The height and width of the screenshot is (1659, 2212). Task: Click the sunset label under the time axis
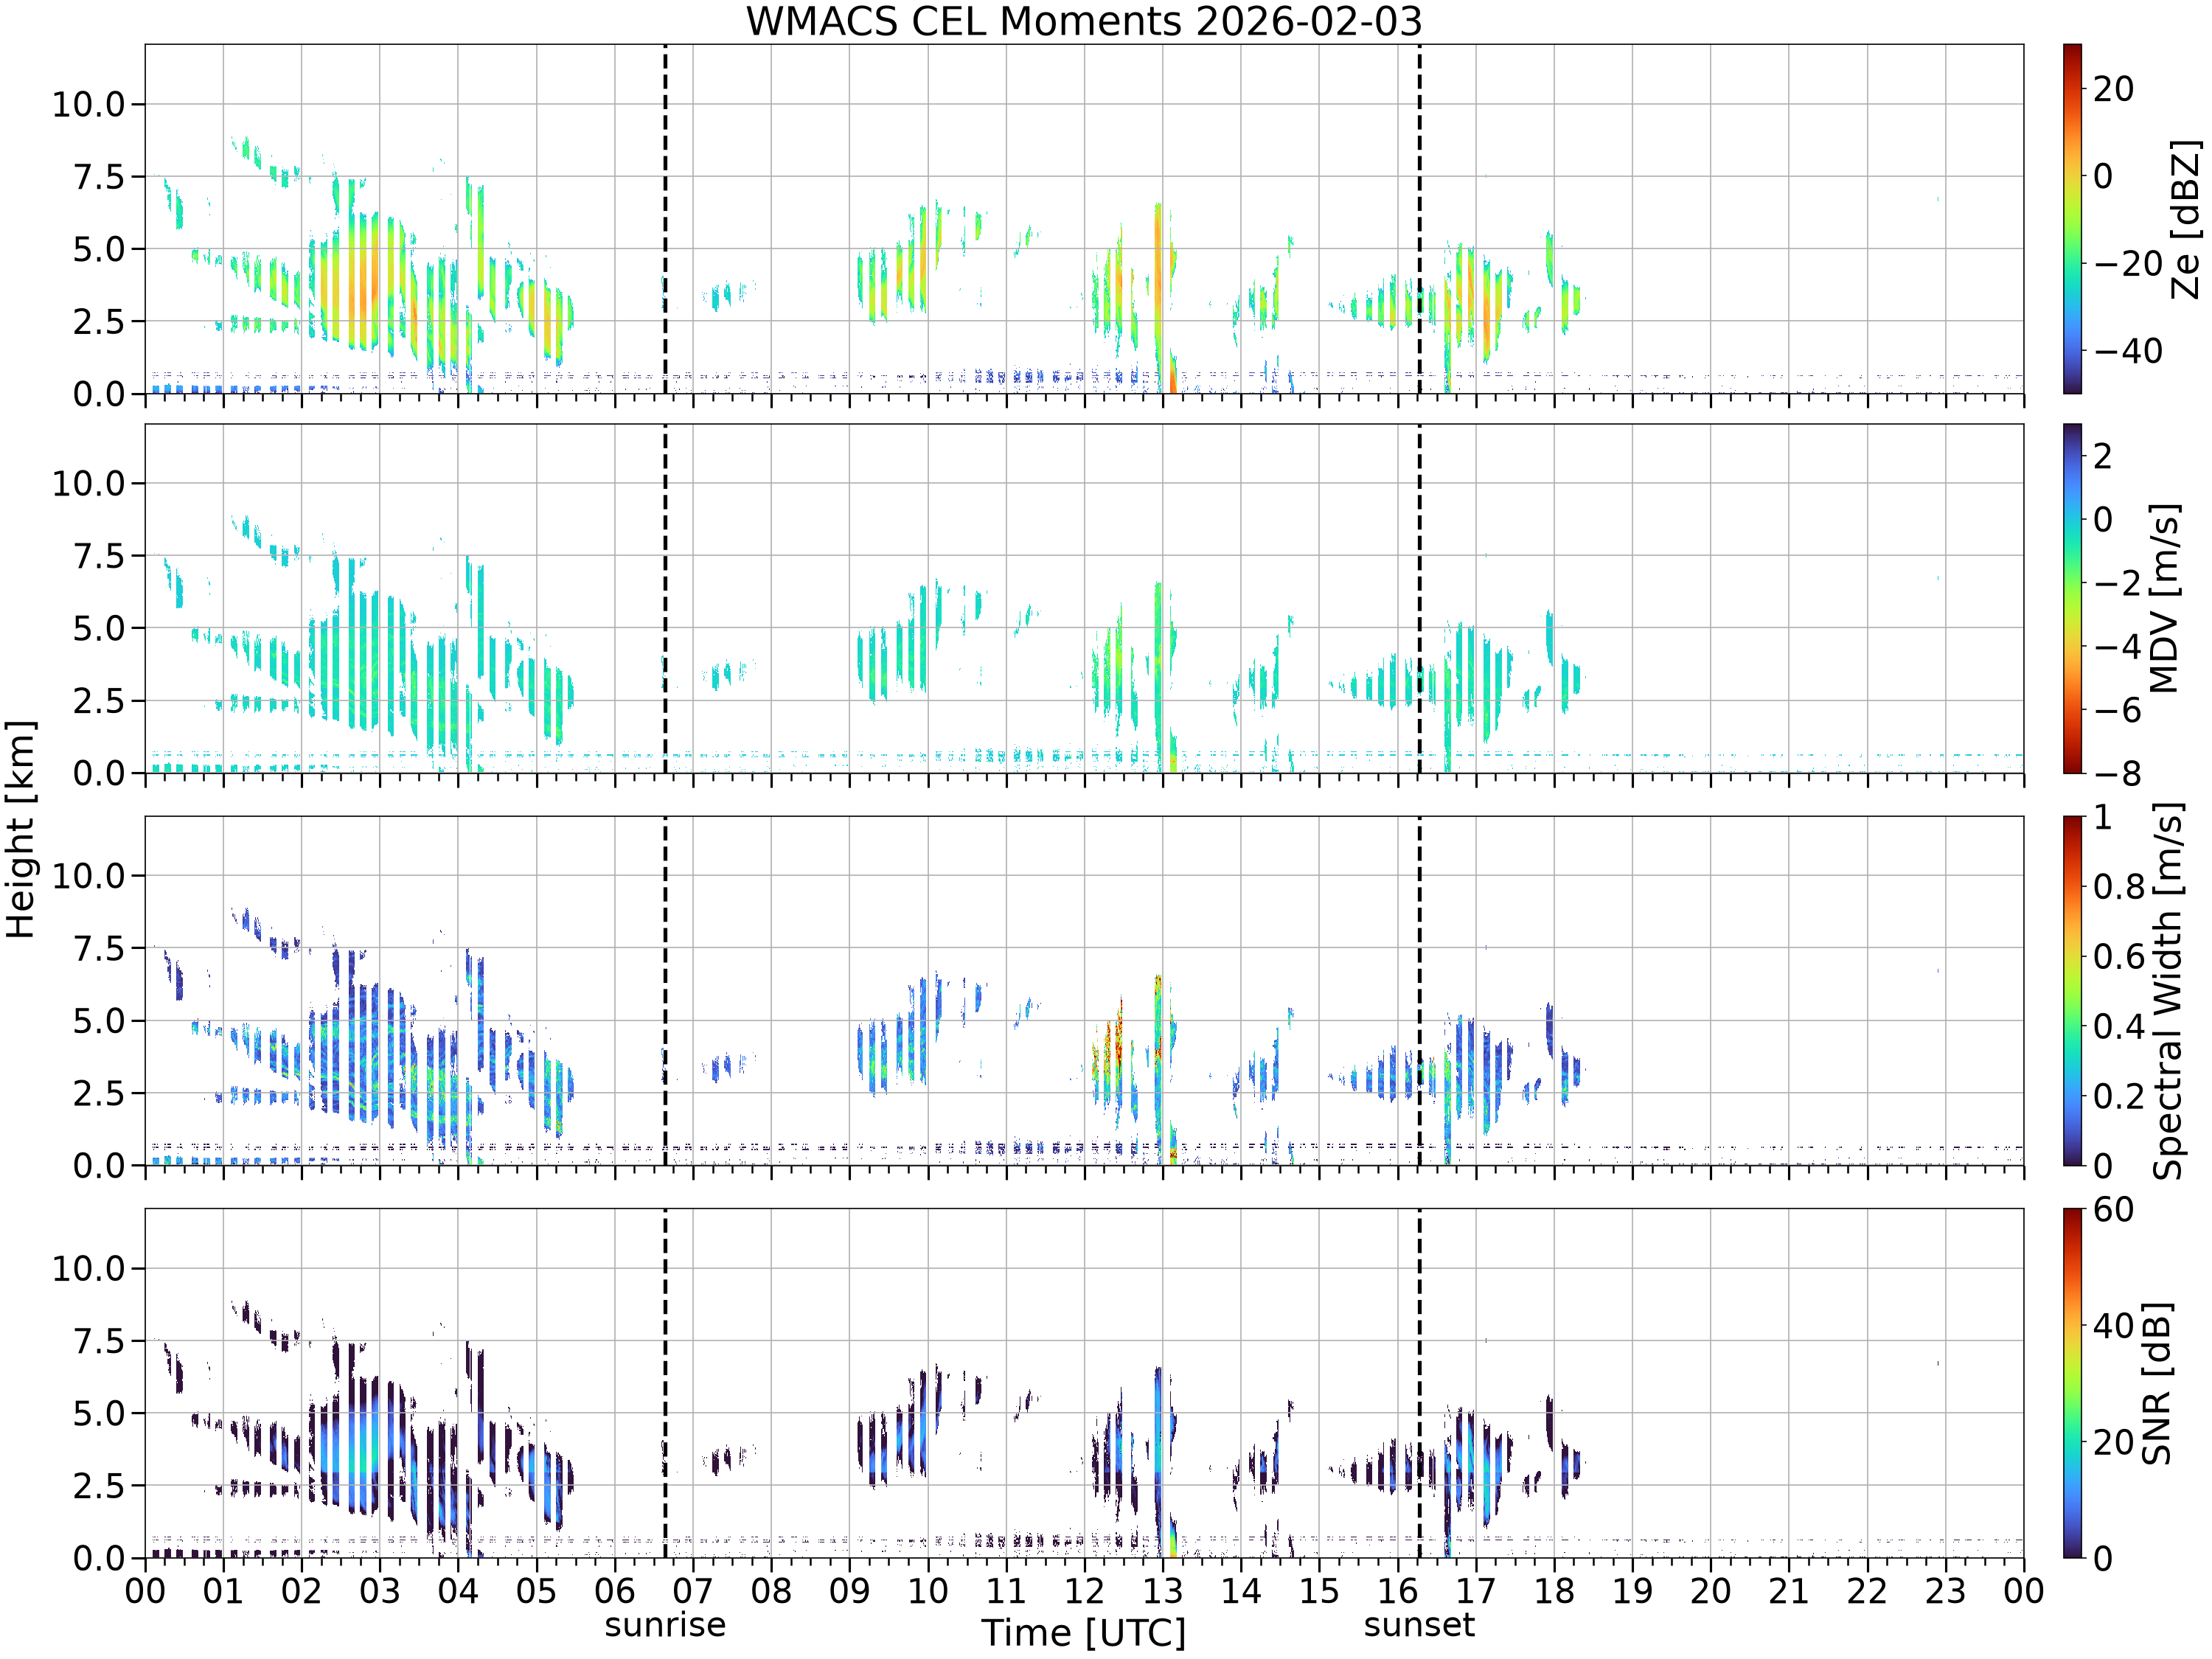[1419, 1624]
